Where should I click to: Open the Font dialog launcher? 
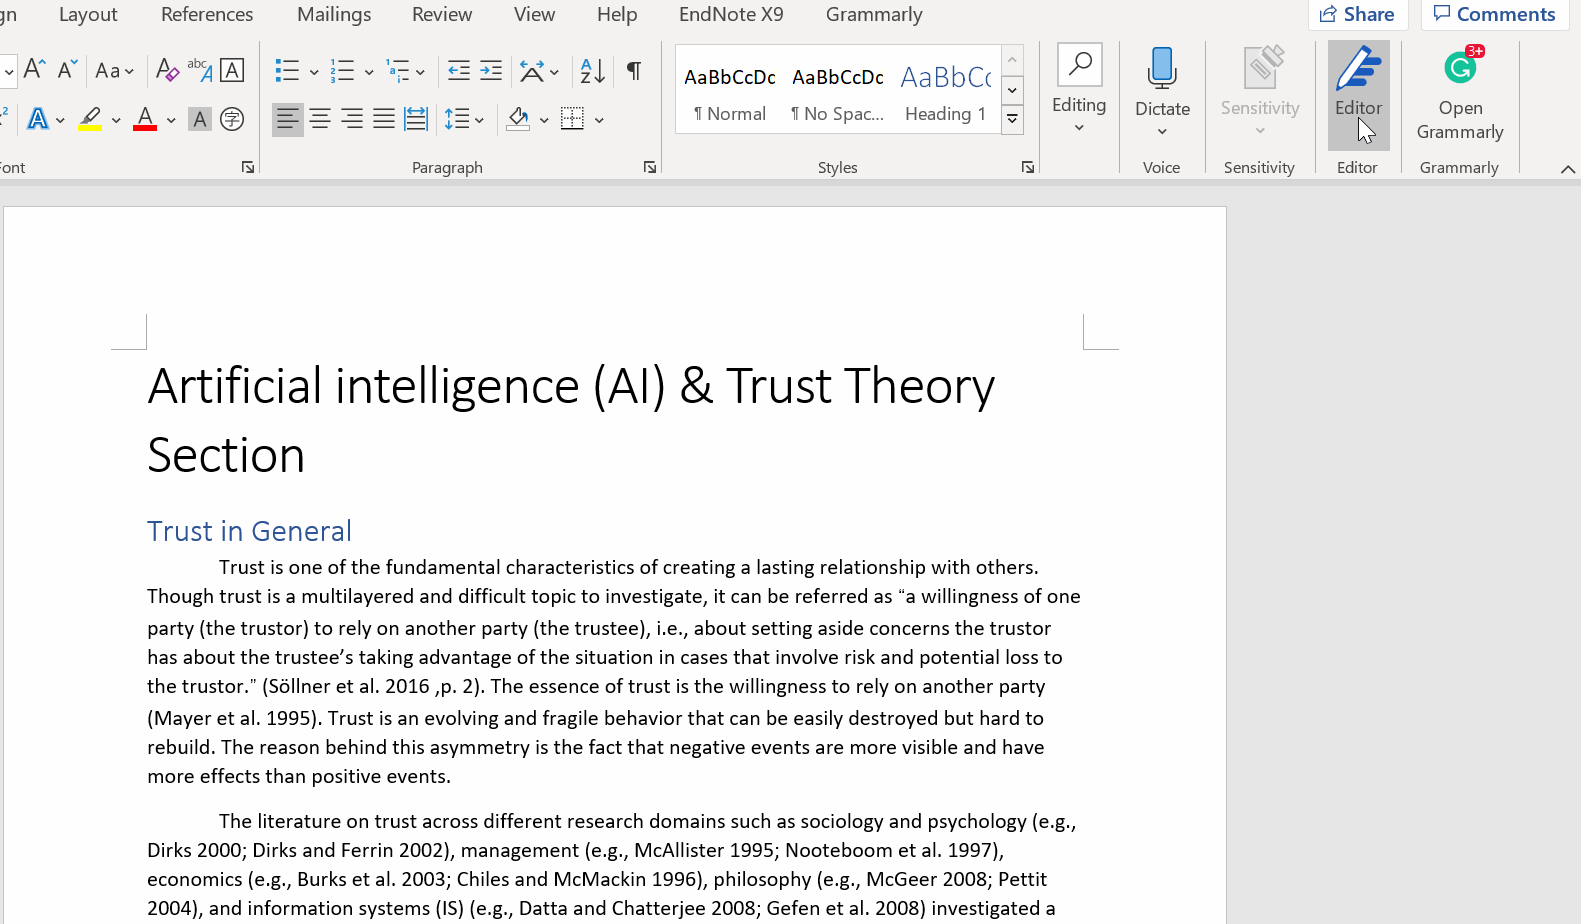coord(248,167)
